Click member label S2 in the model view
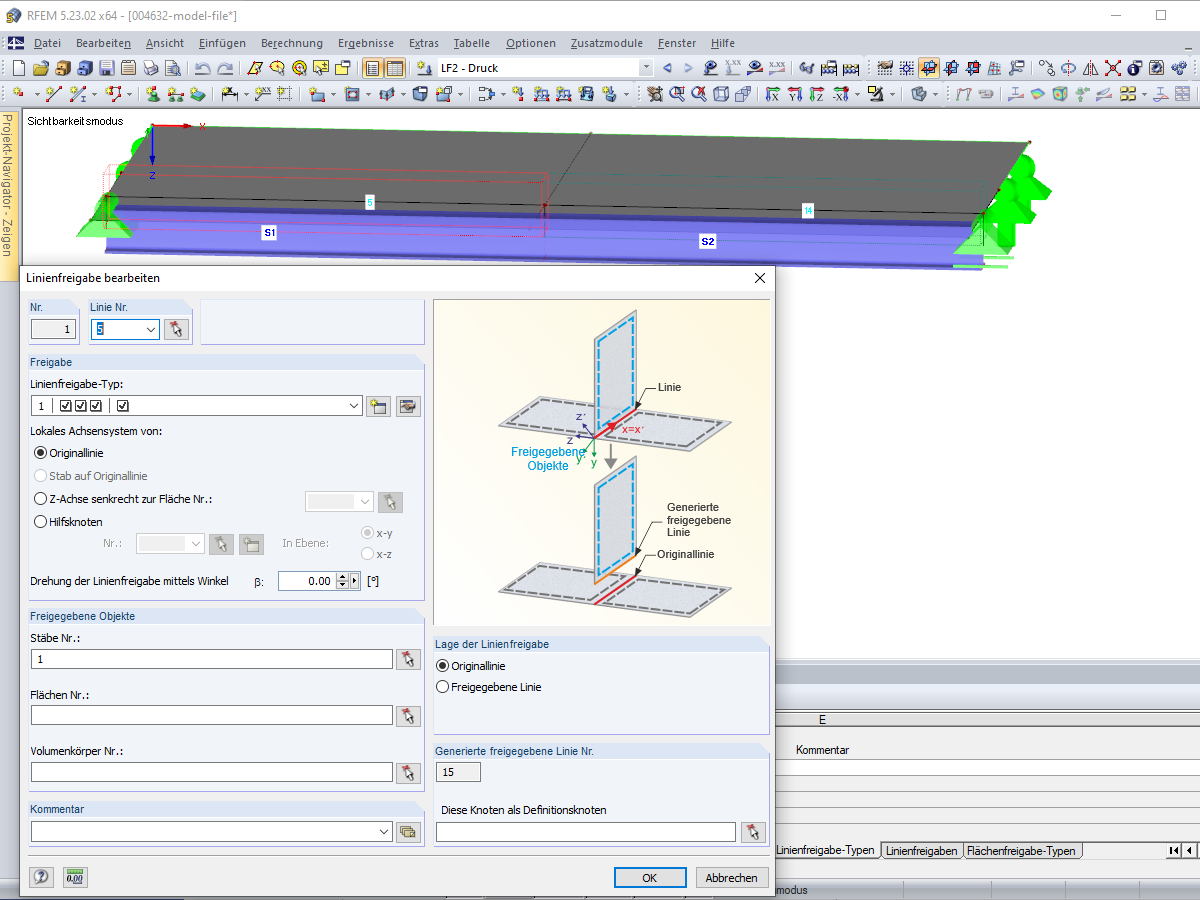 click(708, 242)
